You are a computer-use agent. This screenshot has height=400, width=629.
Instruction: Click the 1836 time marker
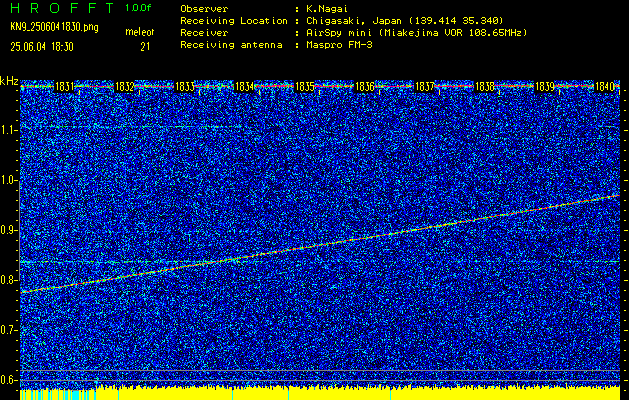[365, 86]
